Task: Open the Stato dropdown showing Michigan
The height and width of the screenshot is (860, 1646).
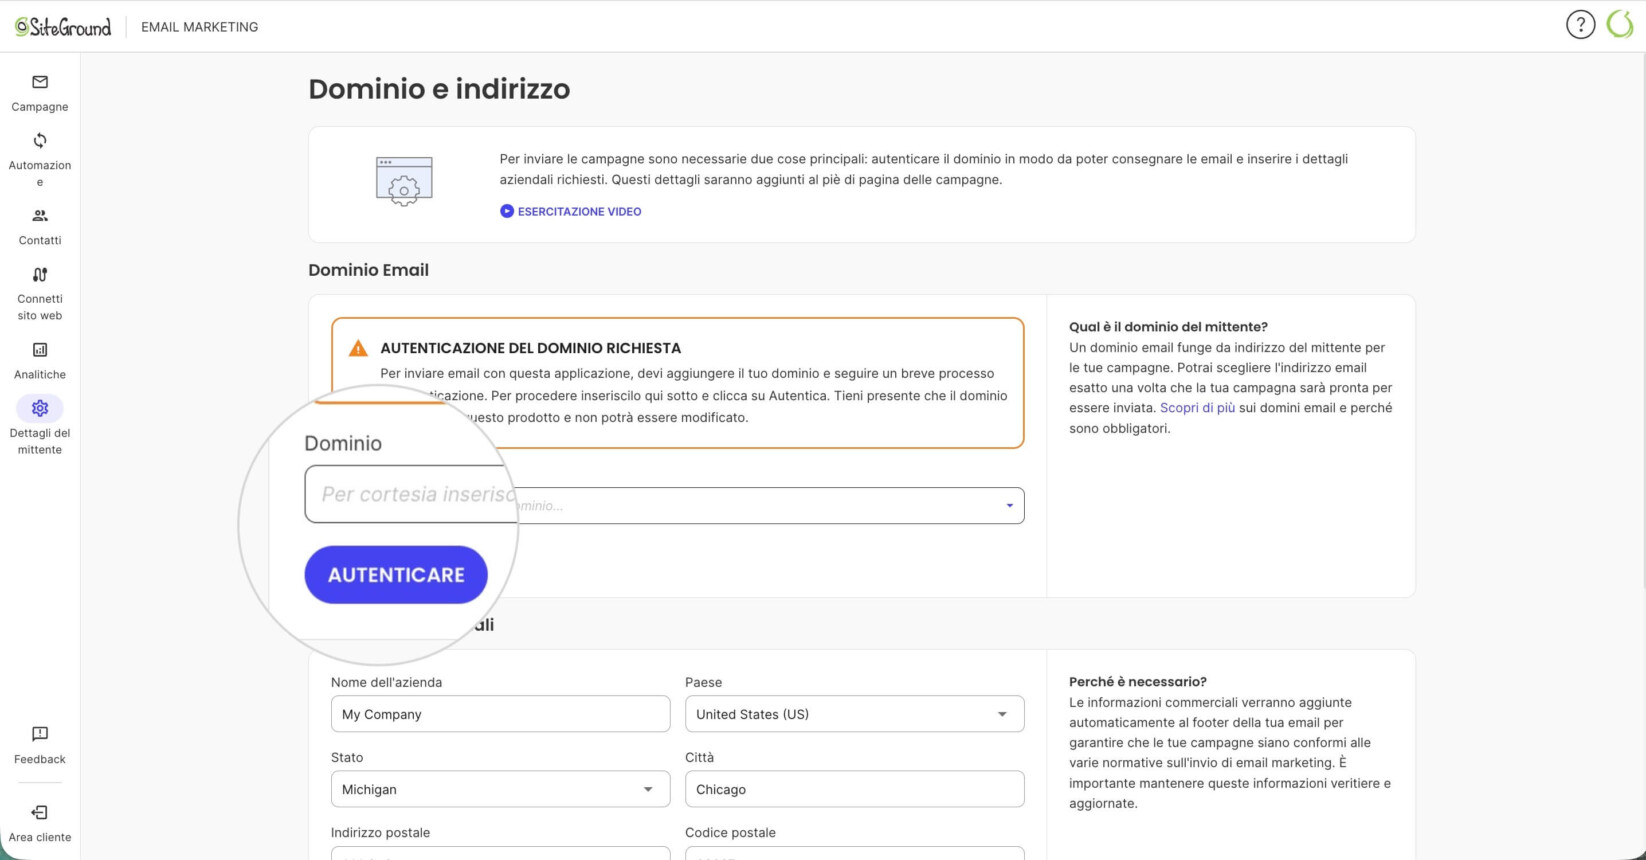Action: coord(501,789)
